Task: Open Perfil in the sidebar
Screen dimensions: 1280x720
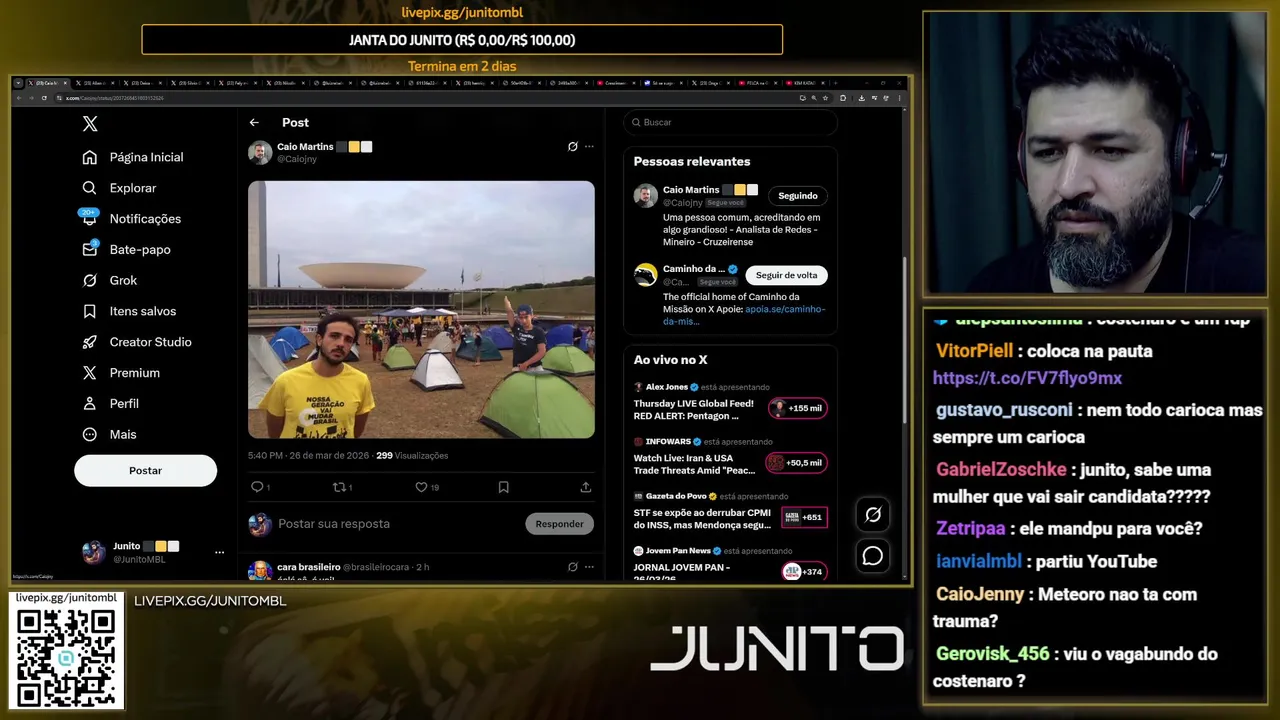Action: point(111,404)
